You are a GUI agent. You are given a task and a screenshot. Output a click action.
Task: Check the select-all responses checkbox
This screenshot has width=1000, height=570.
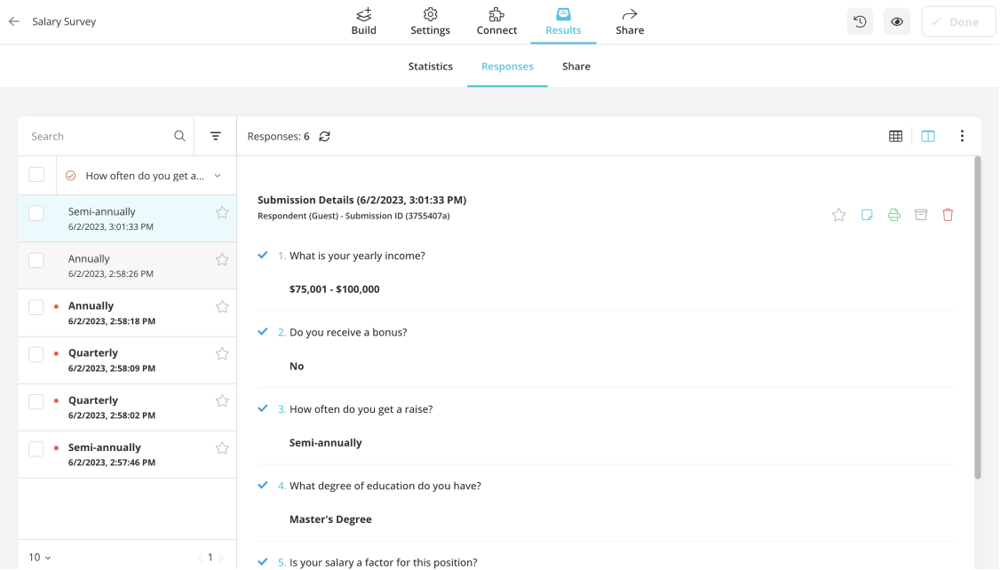tap(37, 175)
